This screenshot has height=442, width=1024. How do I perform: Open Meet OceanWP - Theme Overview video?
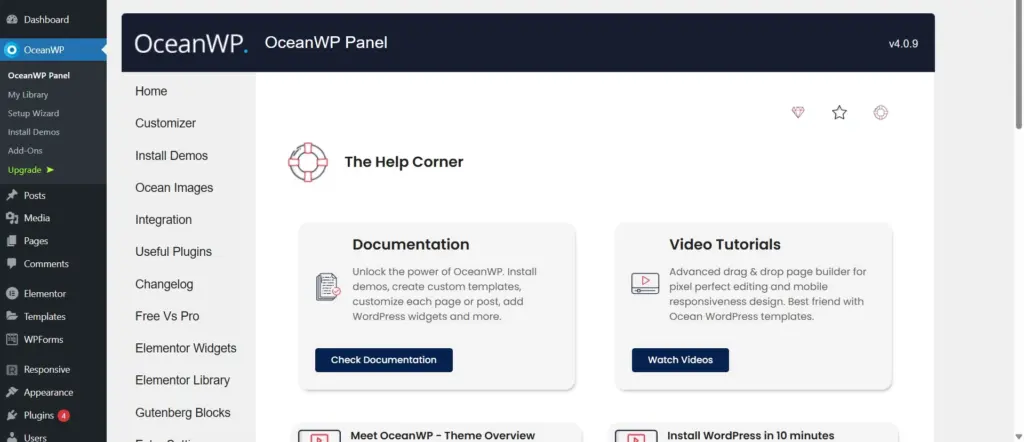coord(443,435)
